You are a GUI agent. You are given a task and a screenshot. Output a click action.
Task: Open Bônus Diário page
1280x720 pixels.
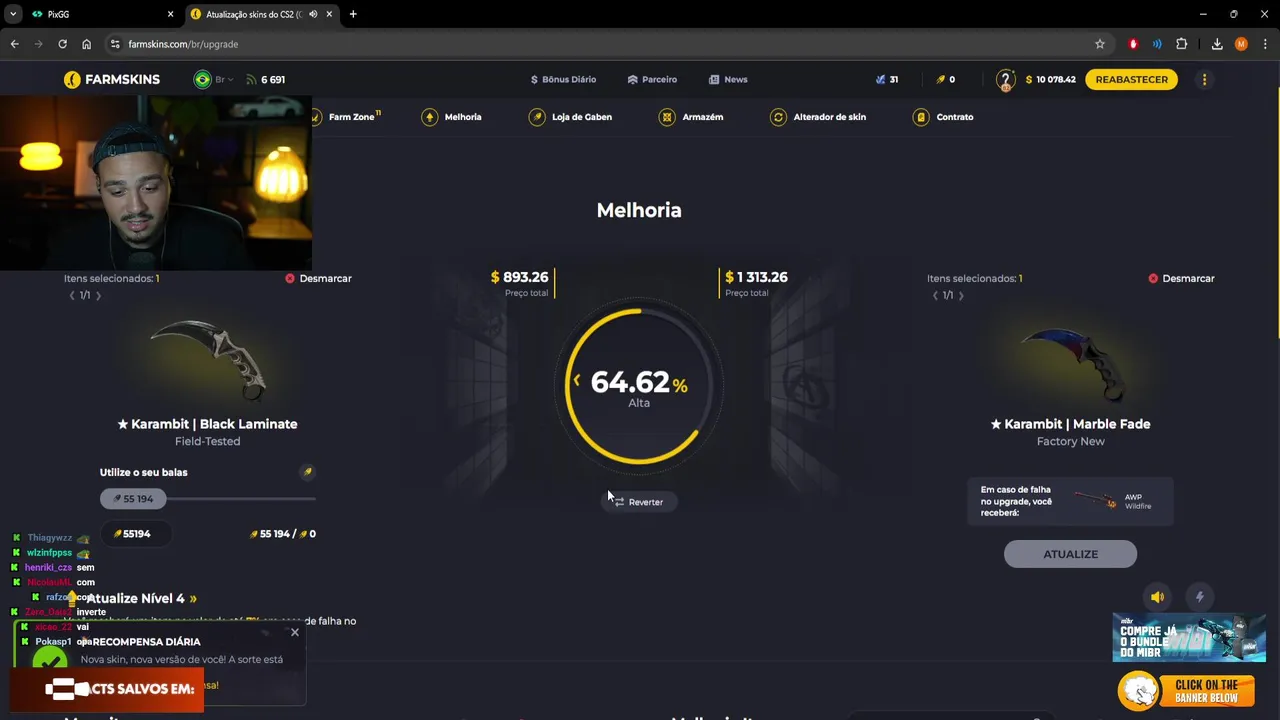tap(563, 80)
